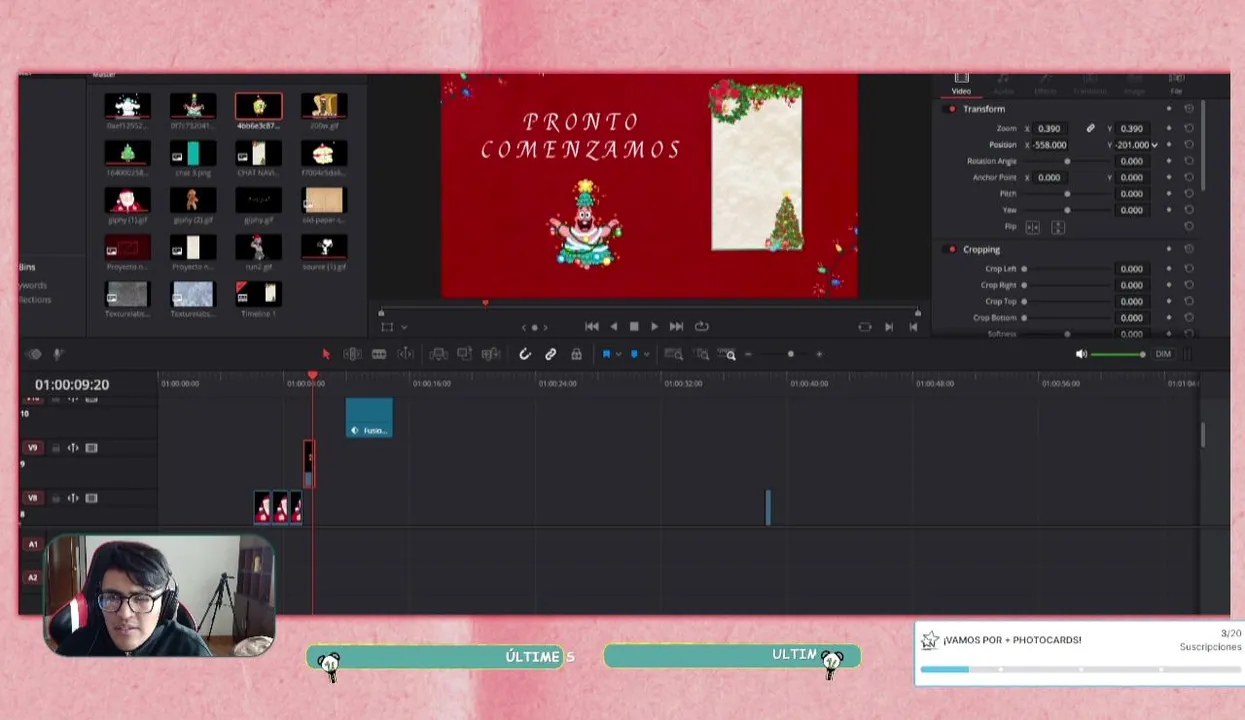Open the flag color dropdown arrow
Viewport: 1245px width, 720px height.
point(618,354)
